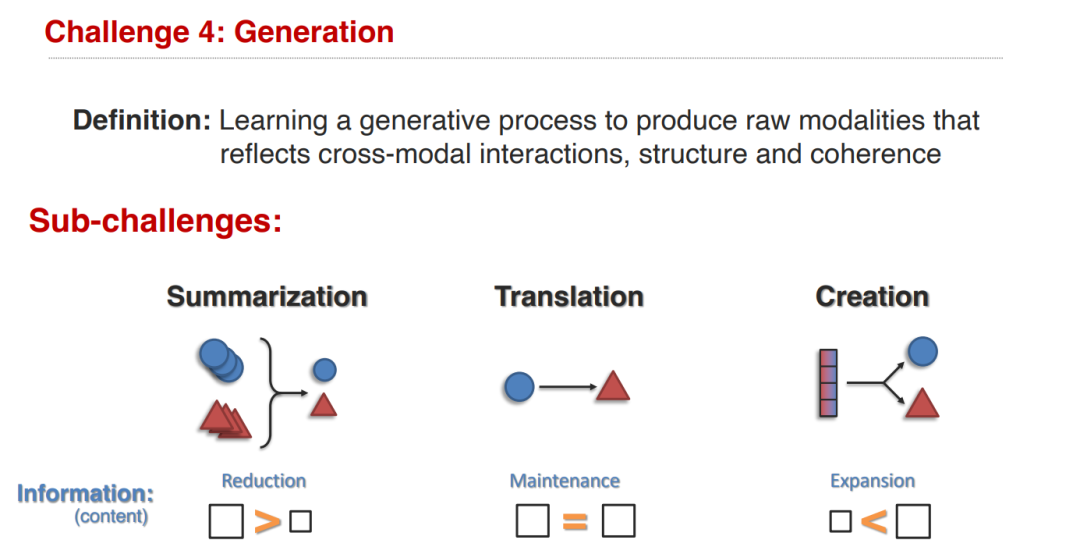Image resolution: width=1080 pixels, height=554 pixels.
Task: Click the small square under Expansion
Action: coord(840,522)
